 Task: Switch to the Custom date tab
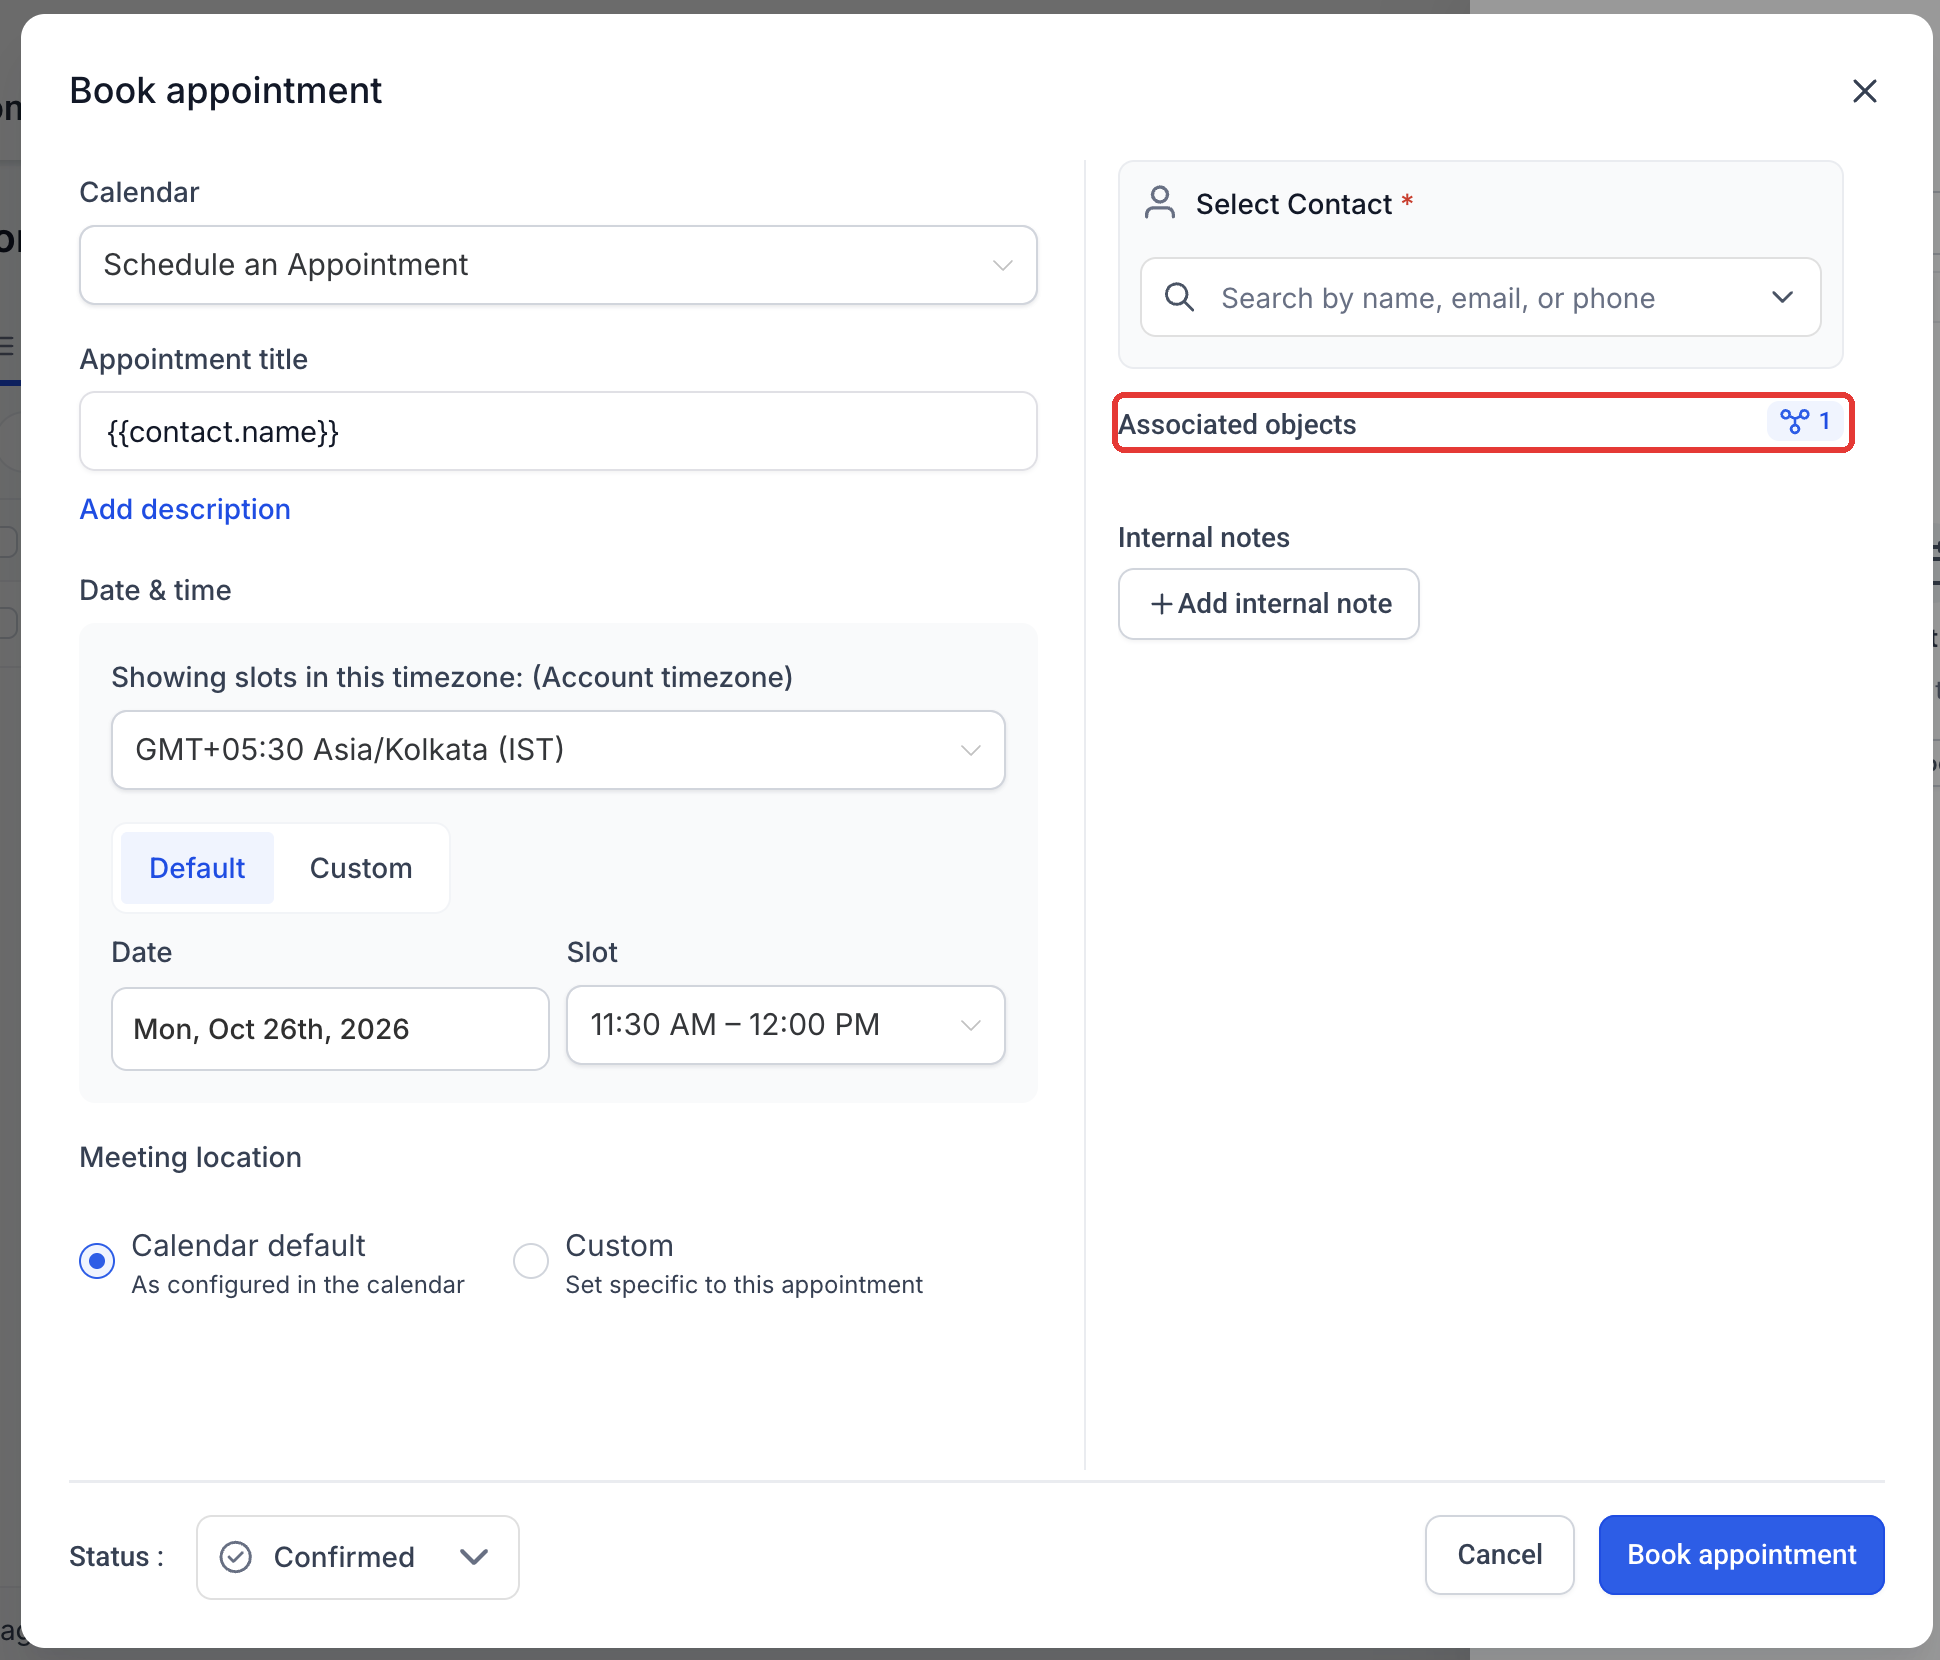361,868
